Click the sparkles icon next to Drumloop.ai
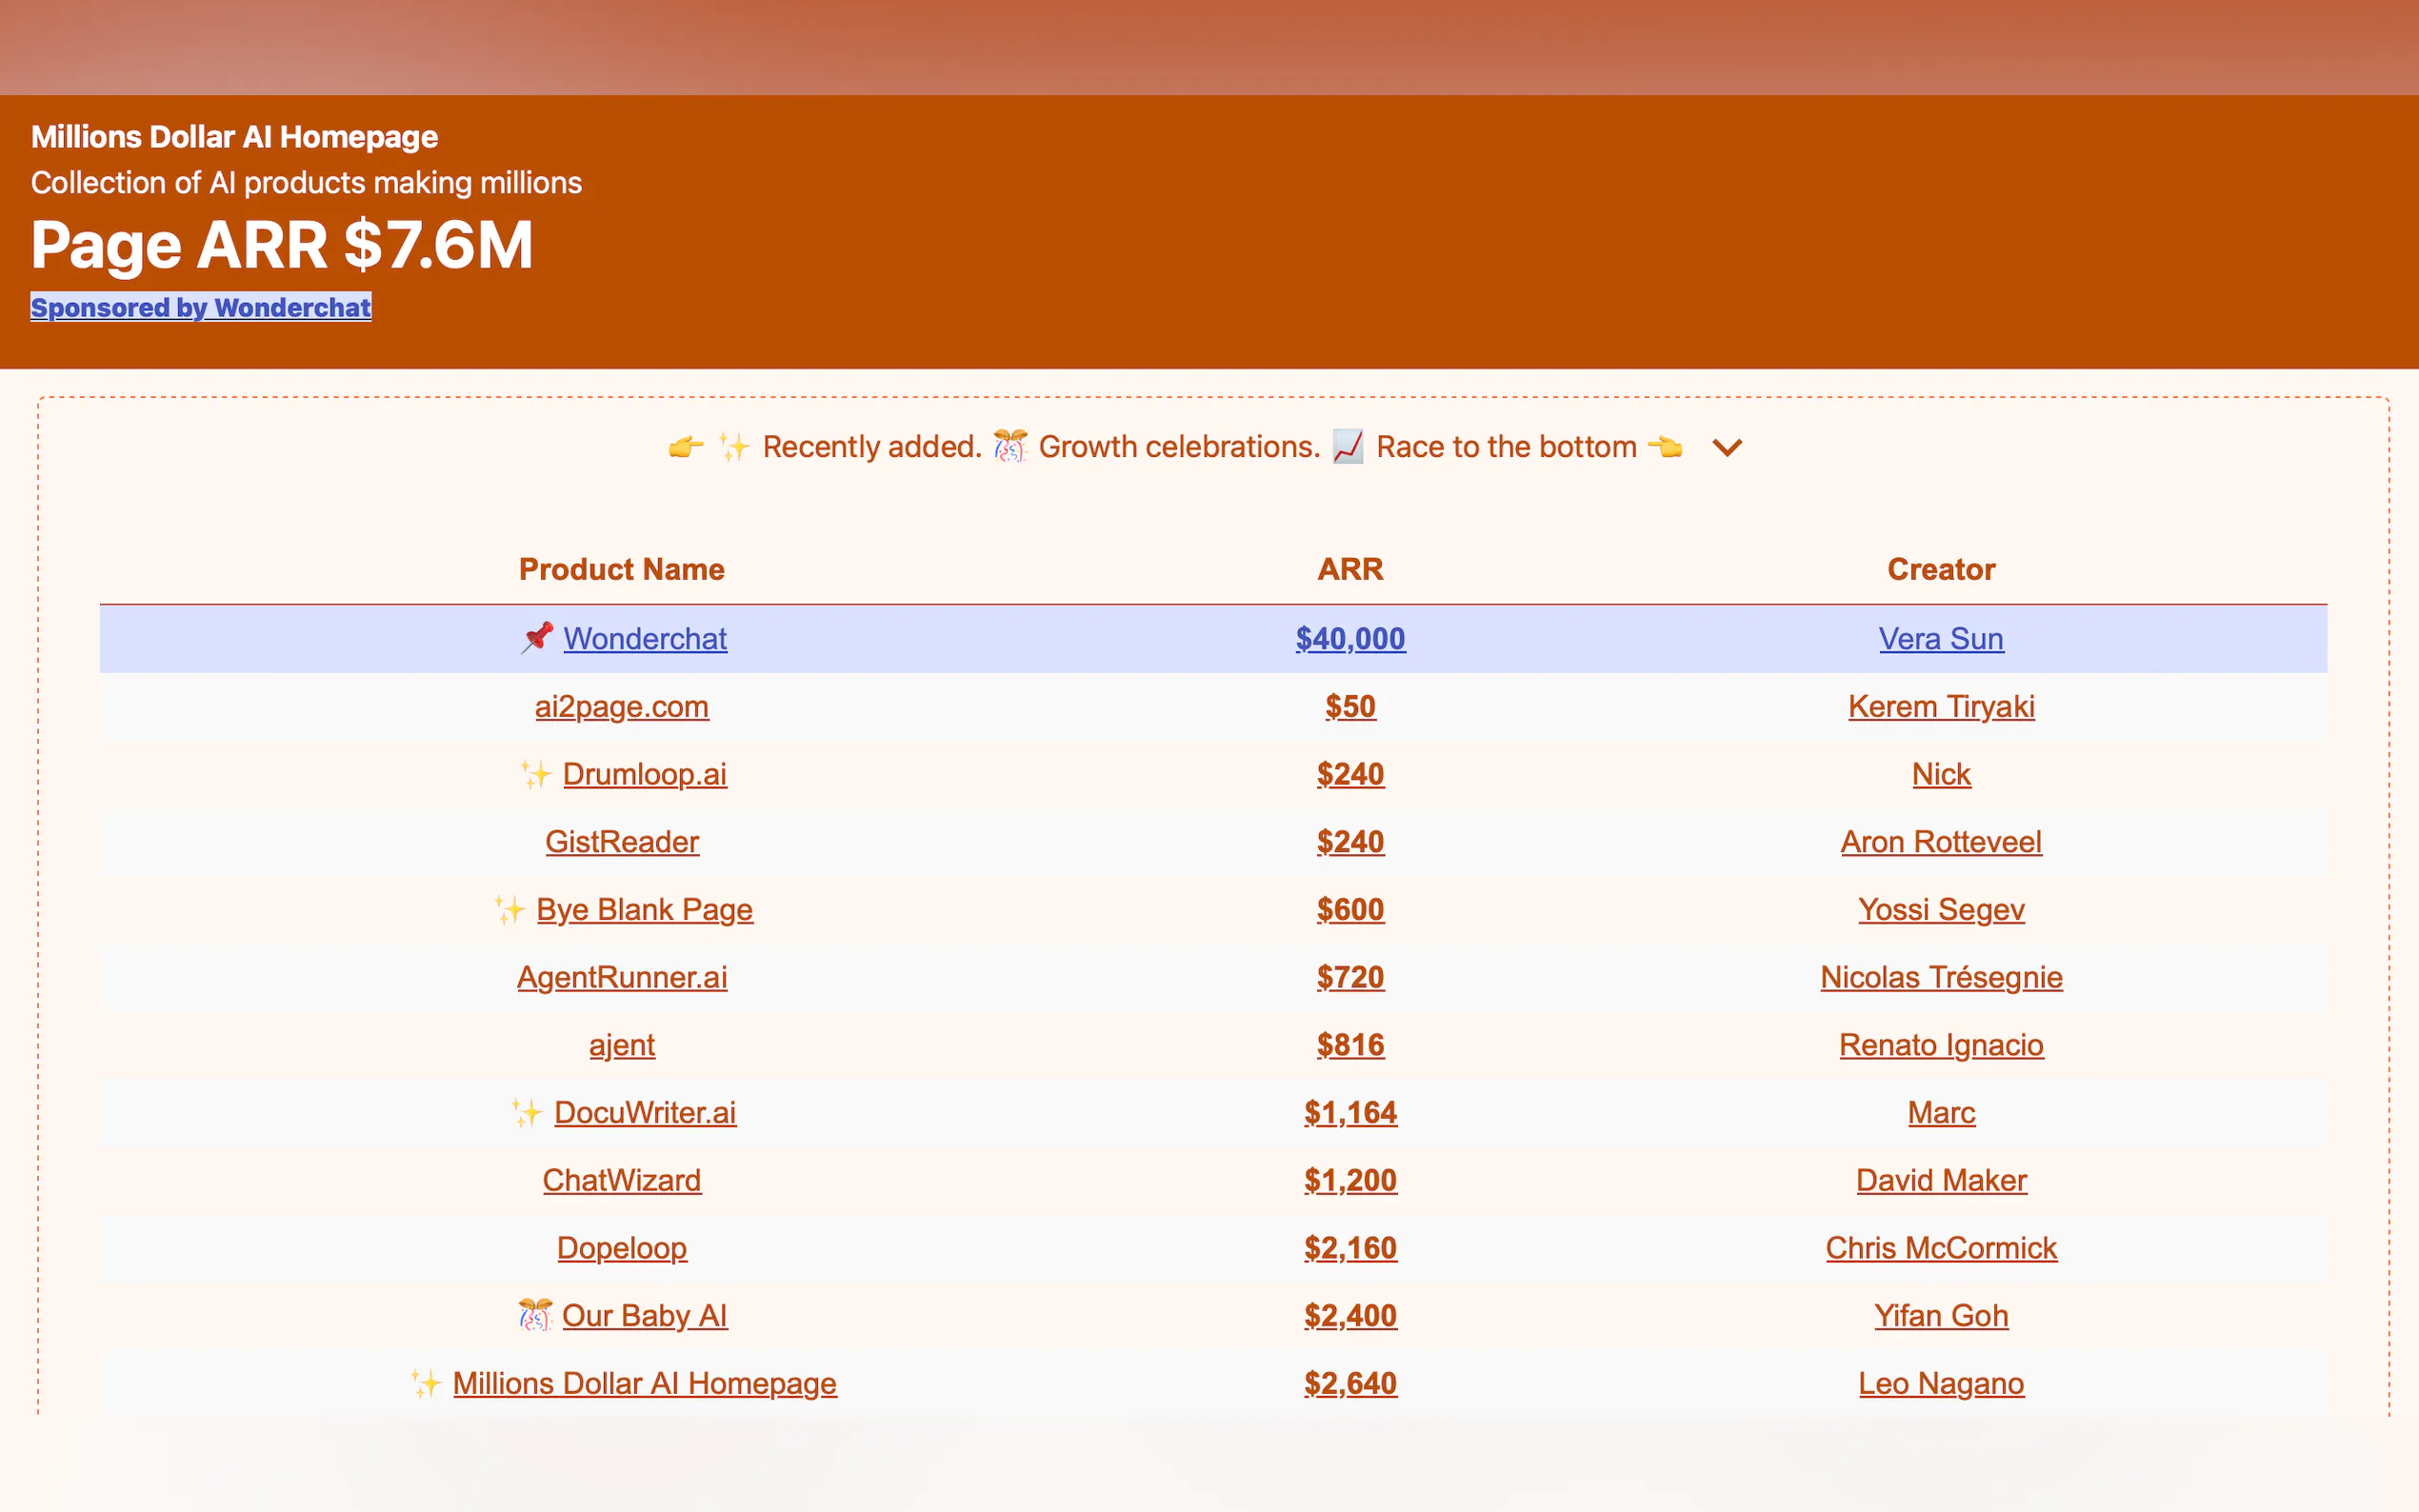This screenshot has height=1512, width=2419. coord(536,774)
